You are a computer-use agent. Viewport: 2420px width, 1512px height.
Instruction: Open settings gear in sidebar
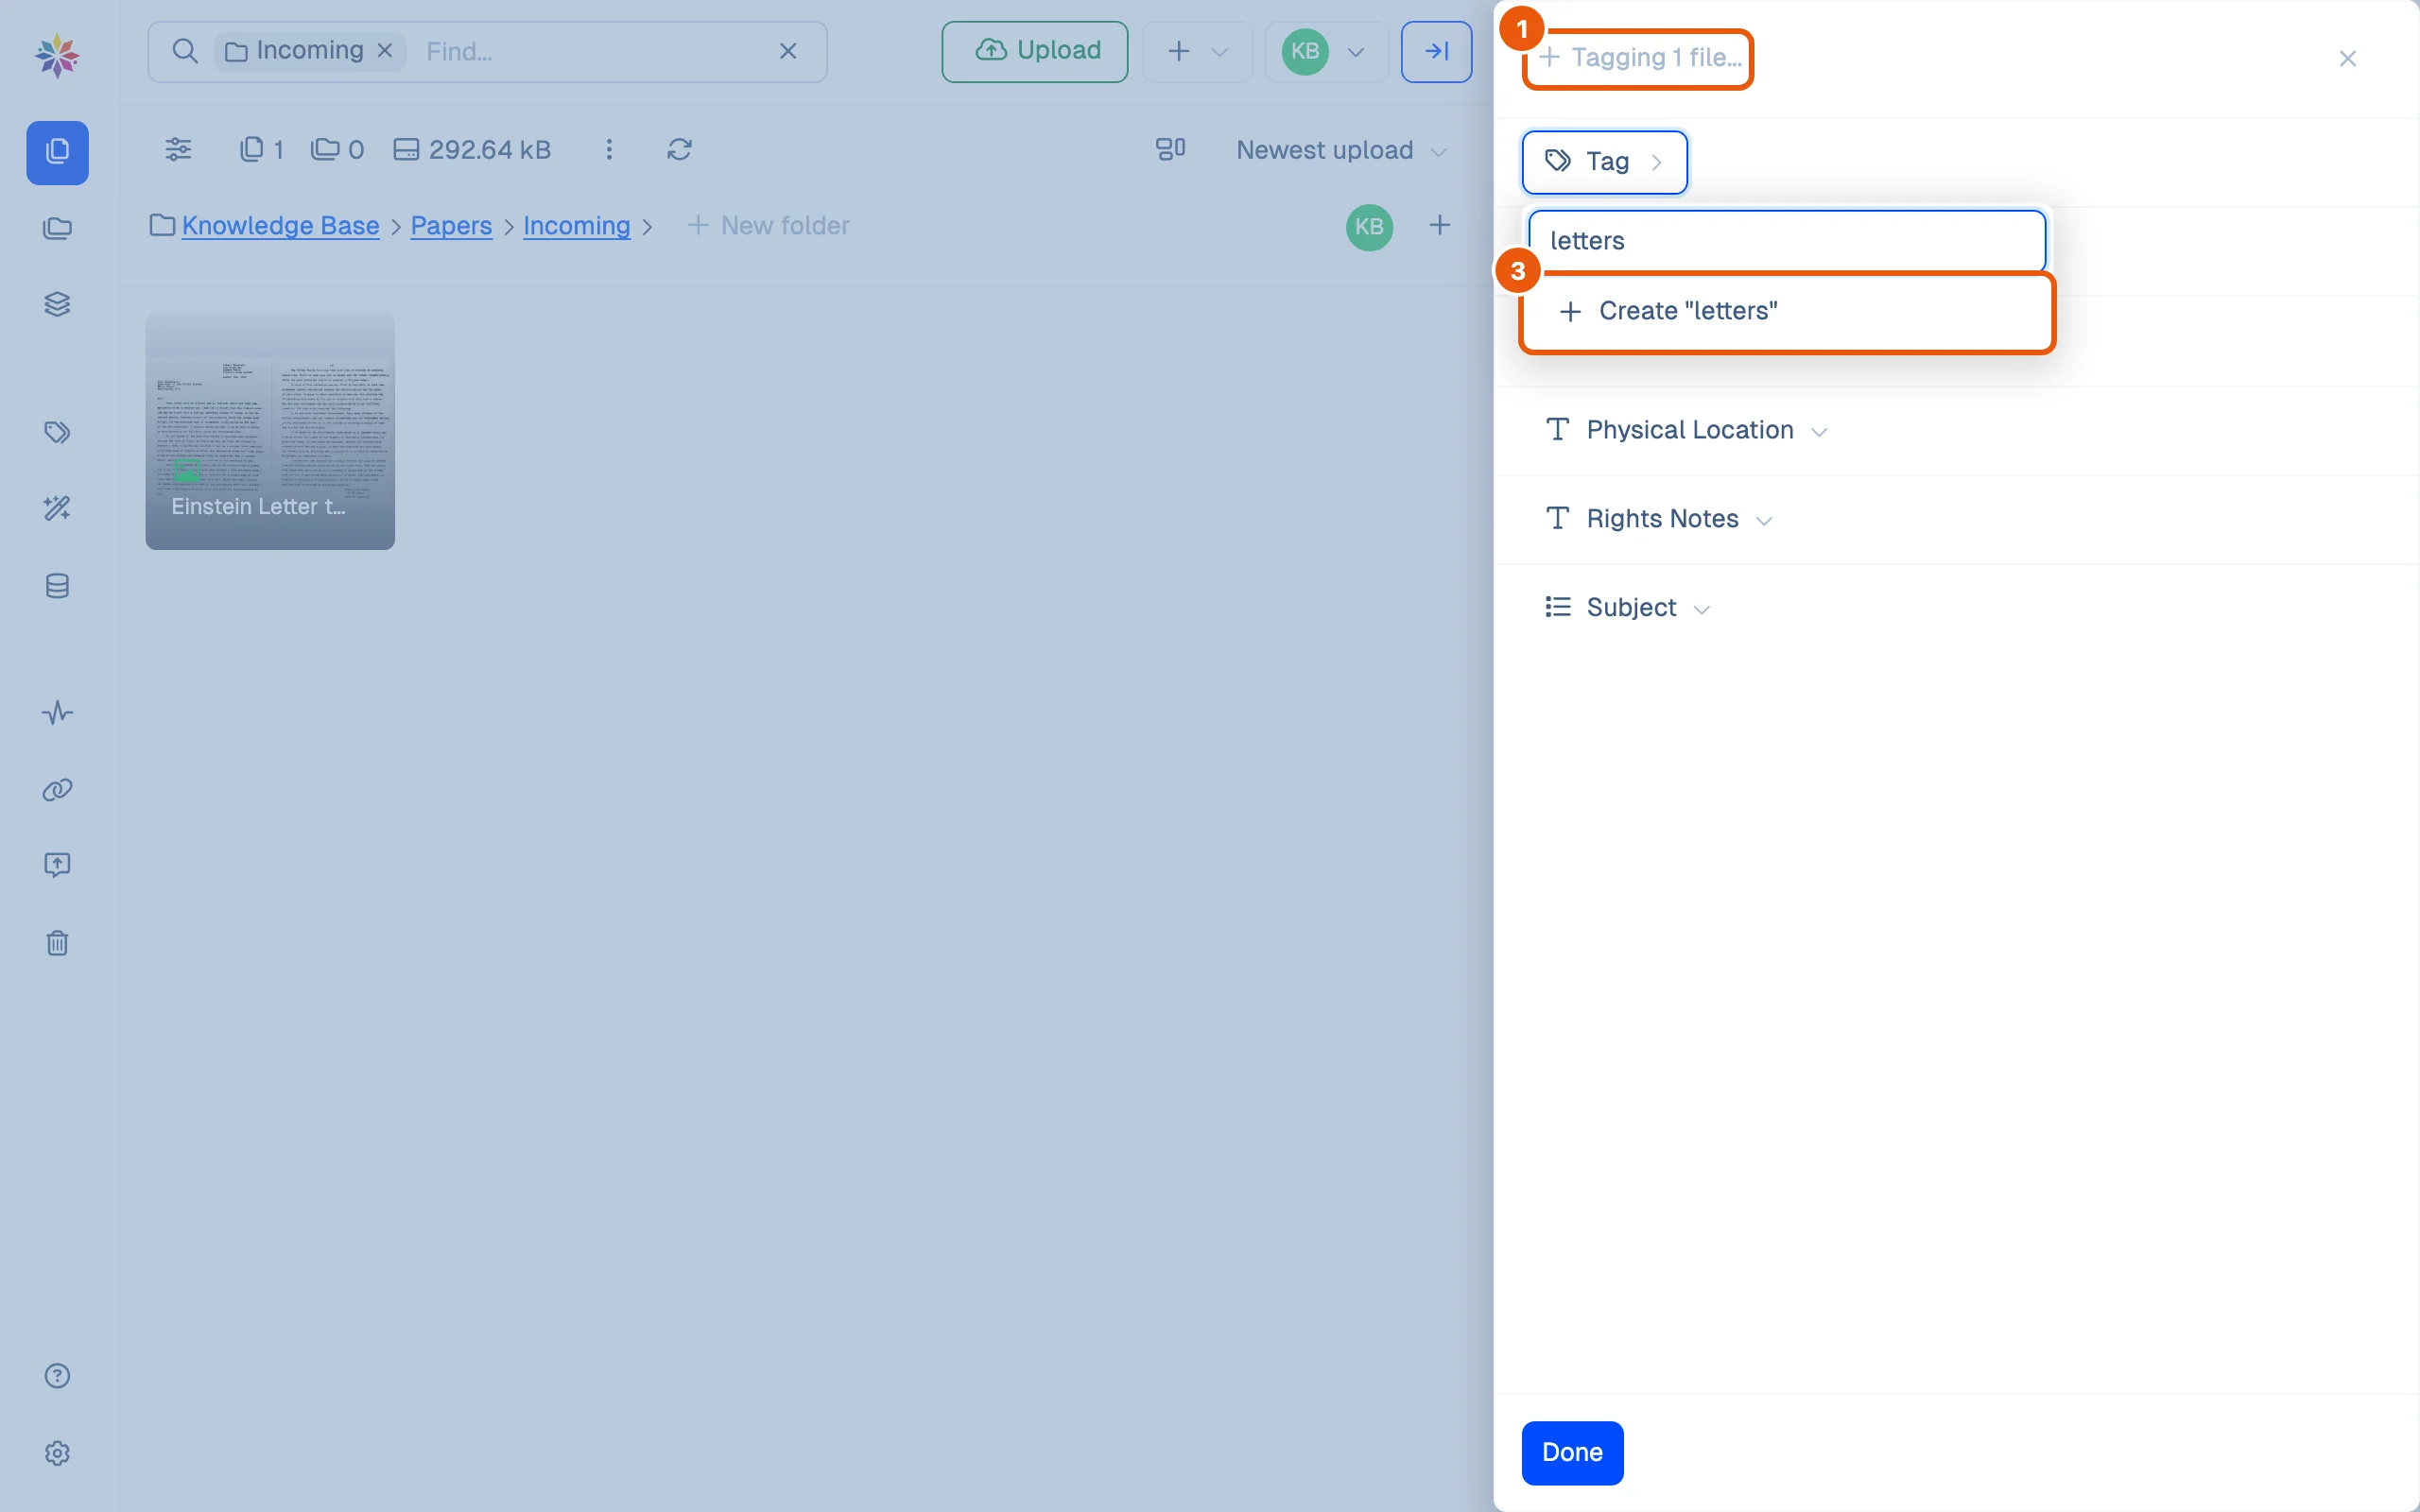[57, 1453]
